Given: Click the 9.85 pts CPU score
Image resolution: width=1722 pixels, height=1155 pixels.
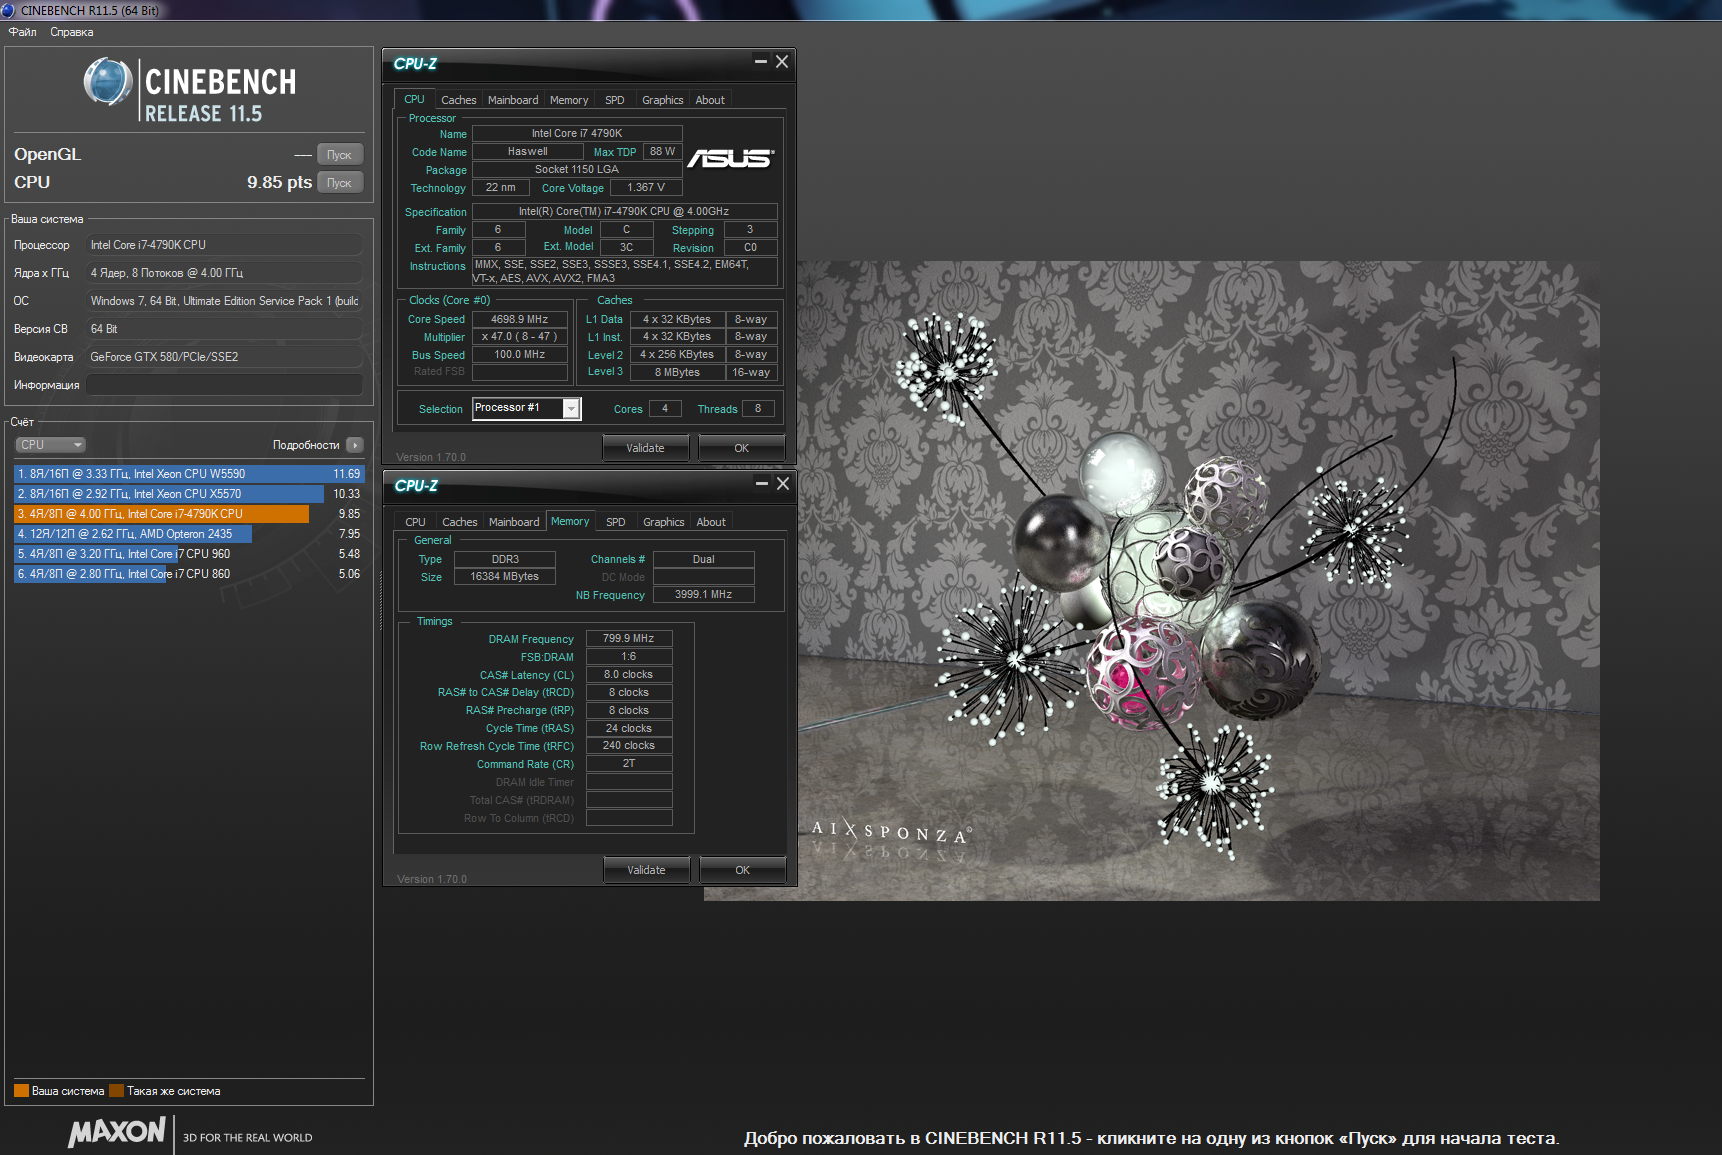Looking at the screenshot, I should [279, 183].
